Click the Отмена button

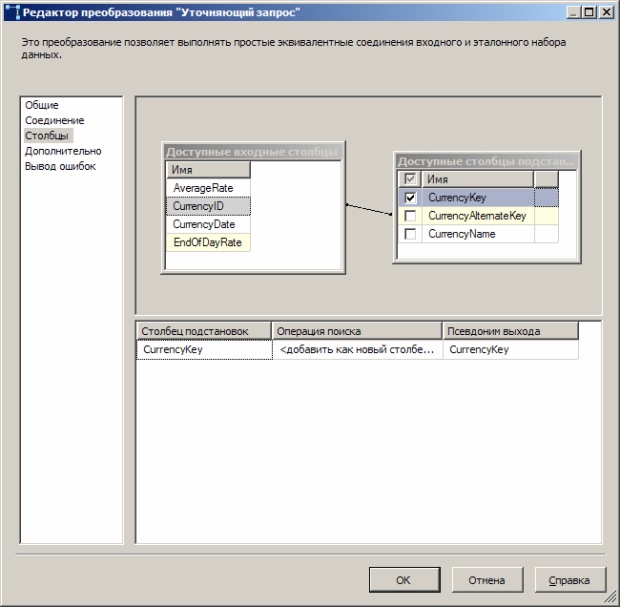click(x=486, y=579)
